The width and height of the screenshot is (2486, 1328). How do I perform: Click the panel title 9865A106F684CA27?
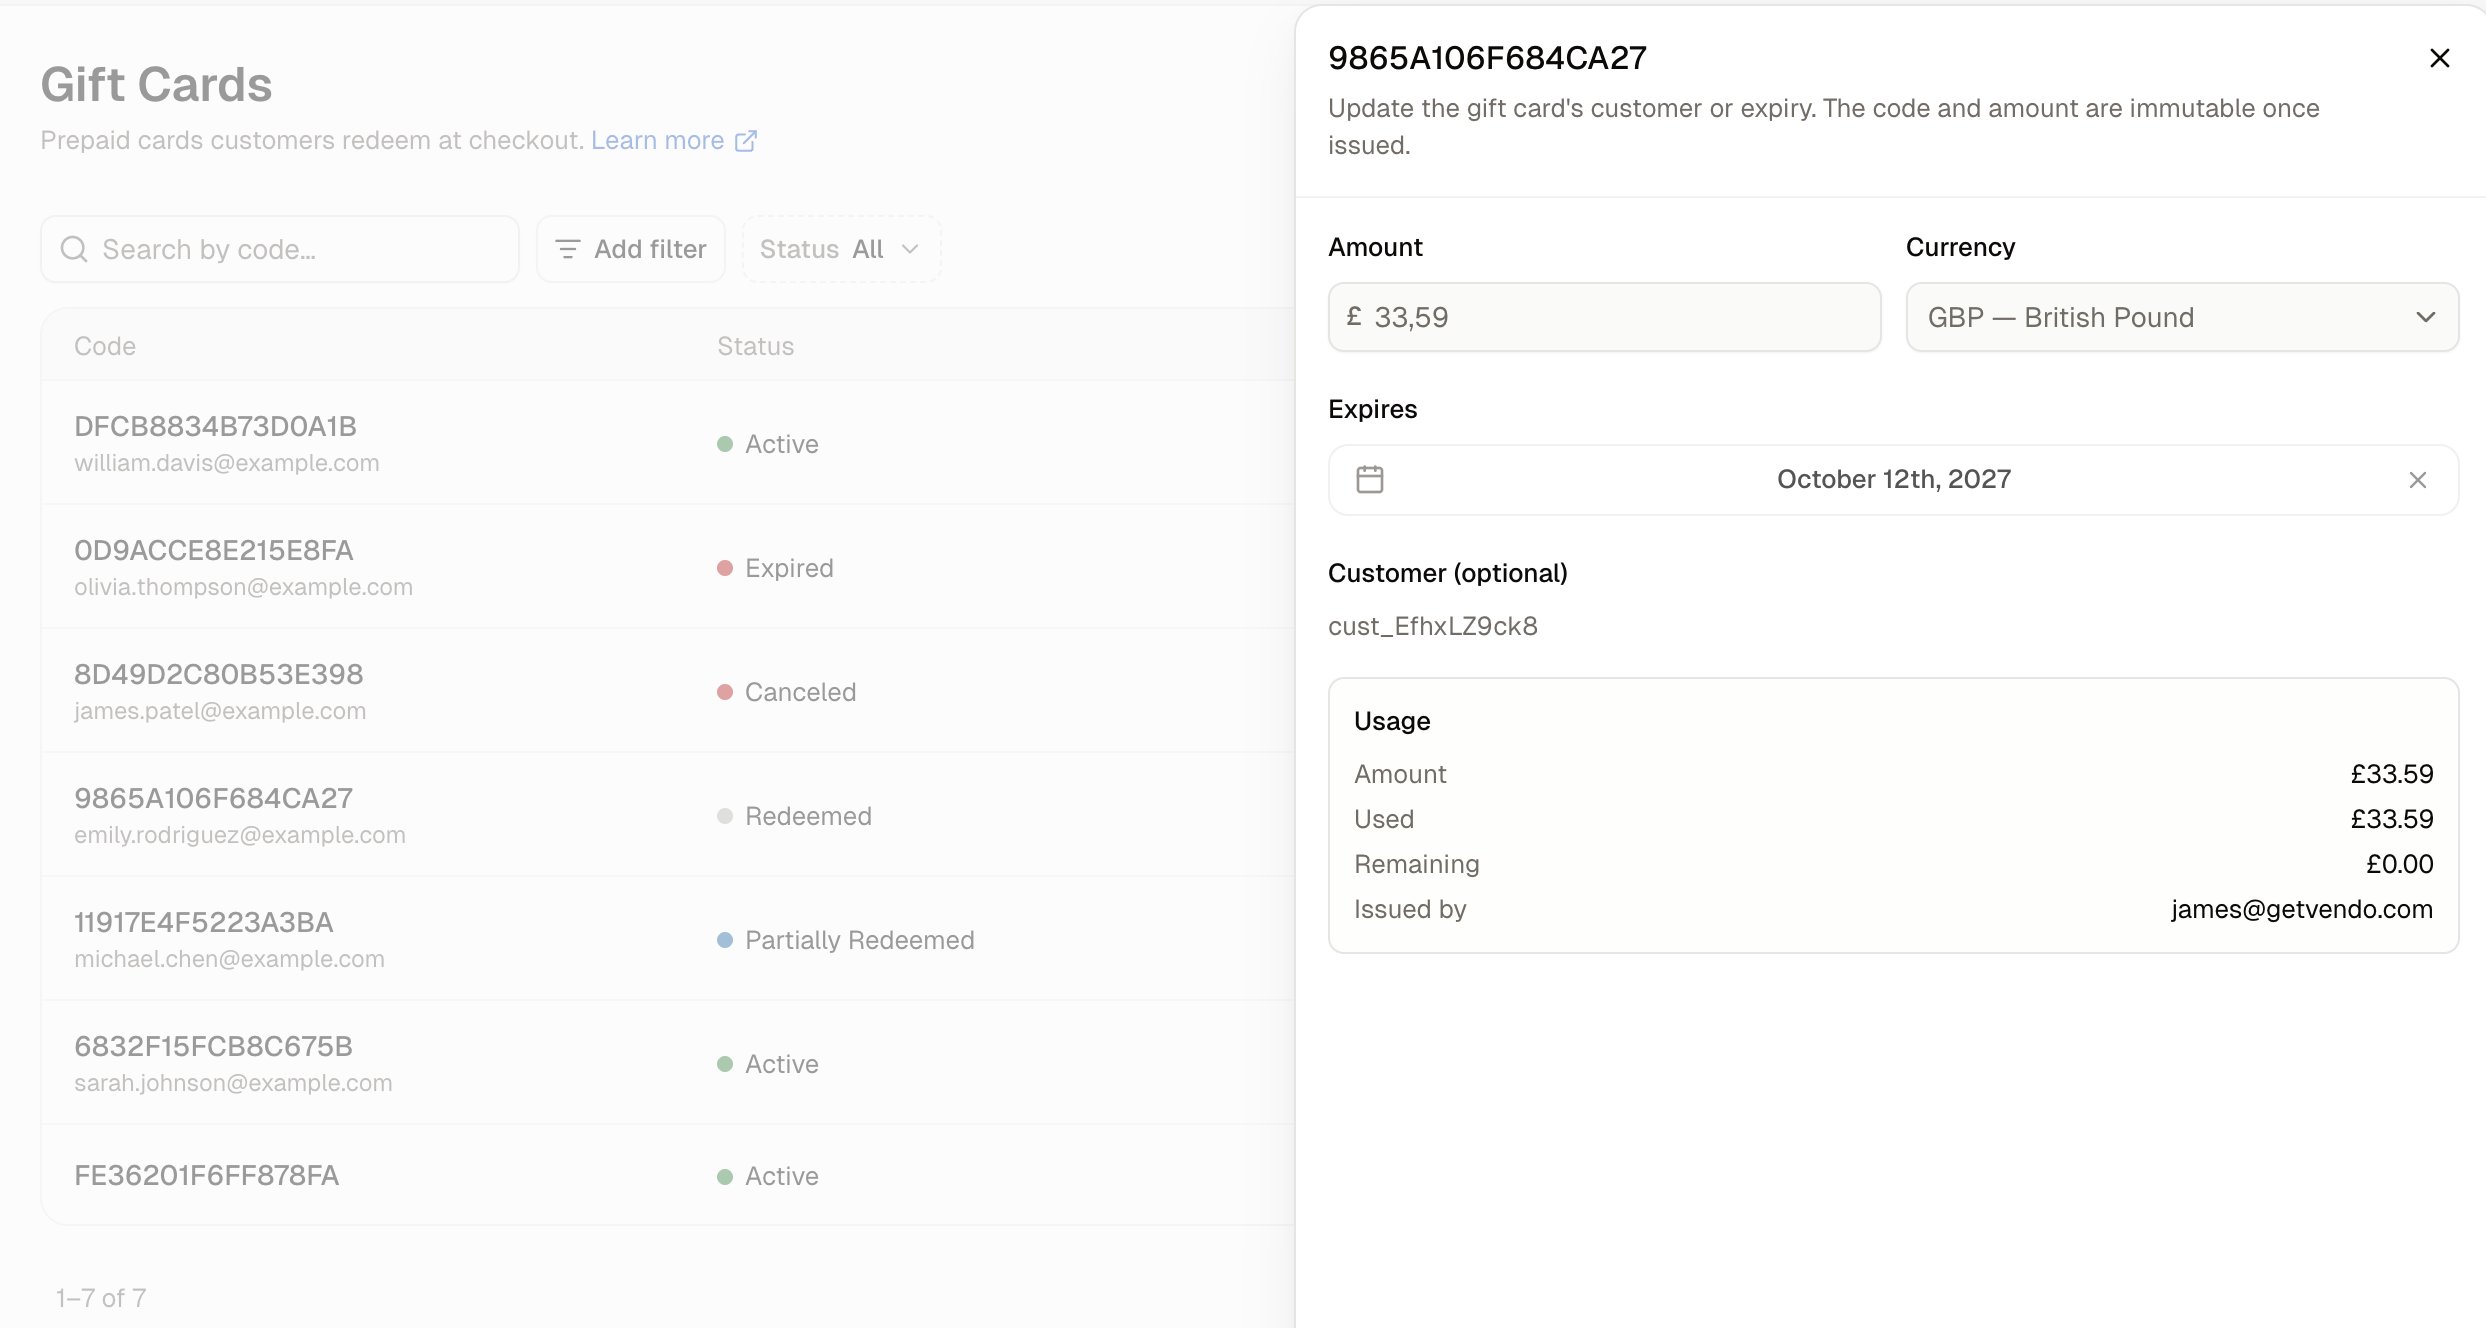(1487, 58)
